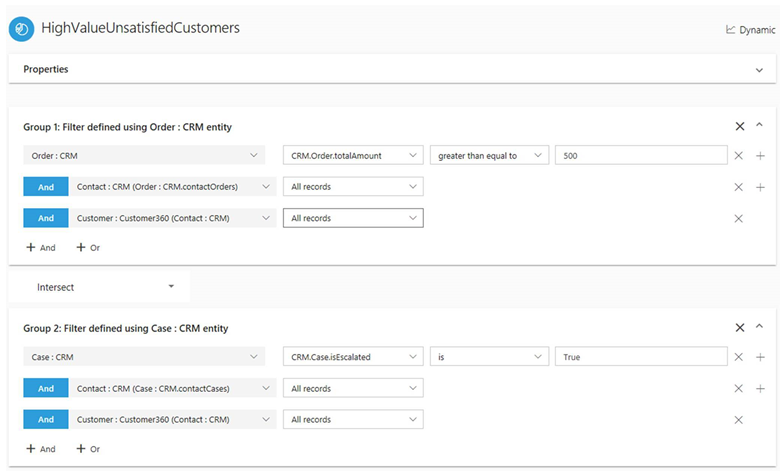This screenshot has height=471, width=782.
Task: Expand the Properties section chevron
Action: coord(759,70)
